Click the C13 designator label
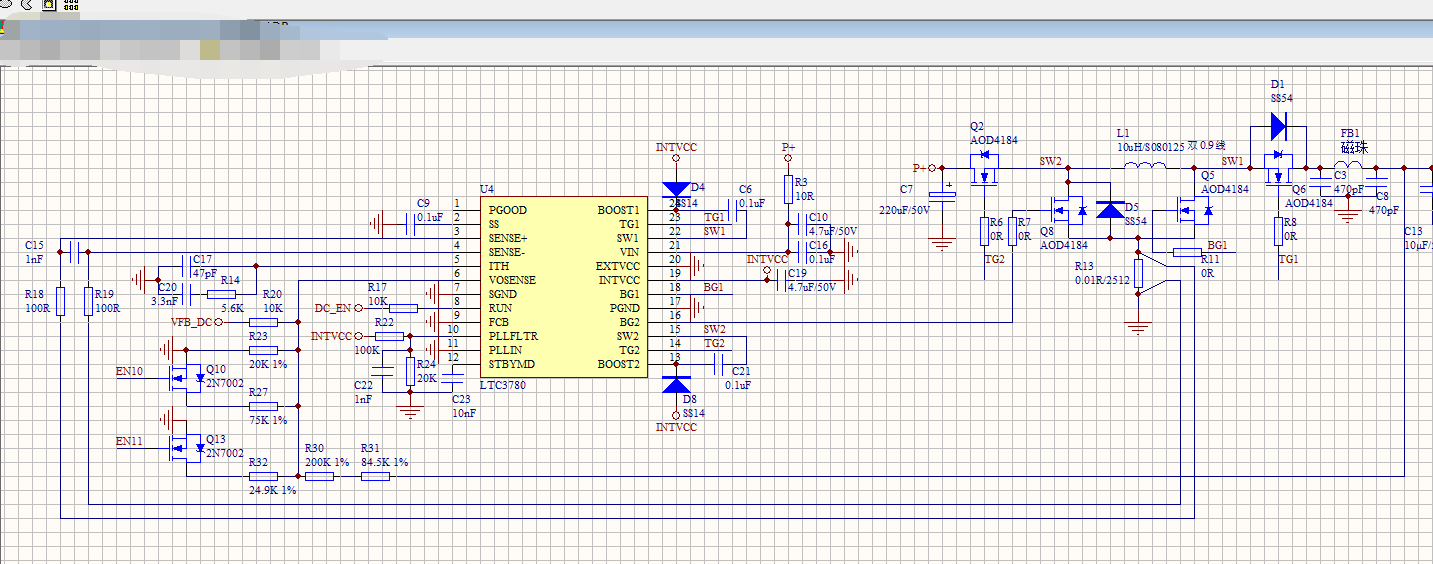This screenshot has width=1433, height=564. [x=1412, y=231]
